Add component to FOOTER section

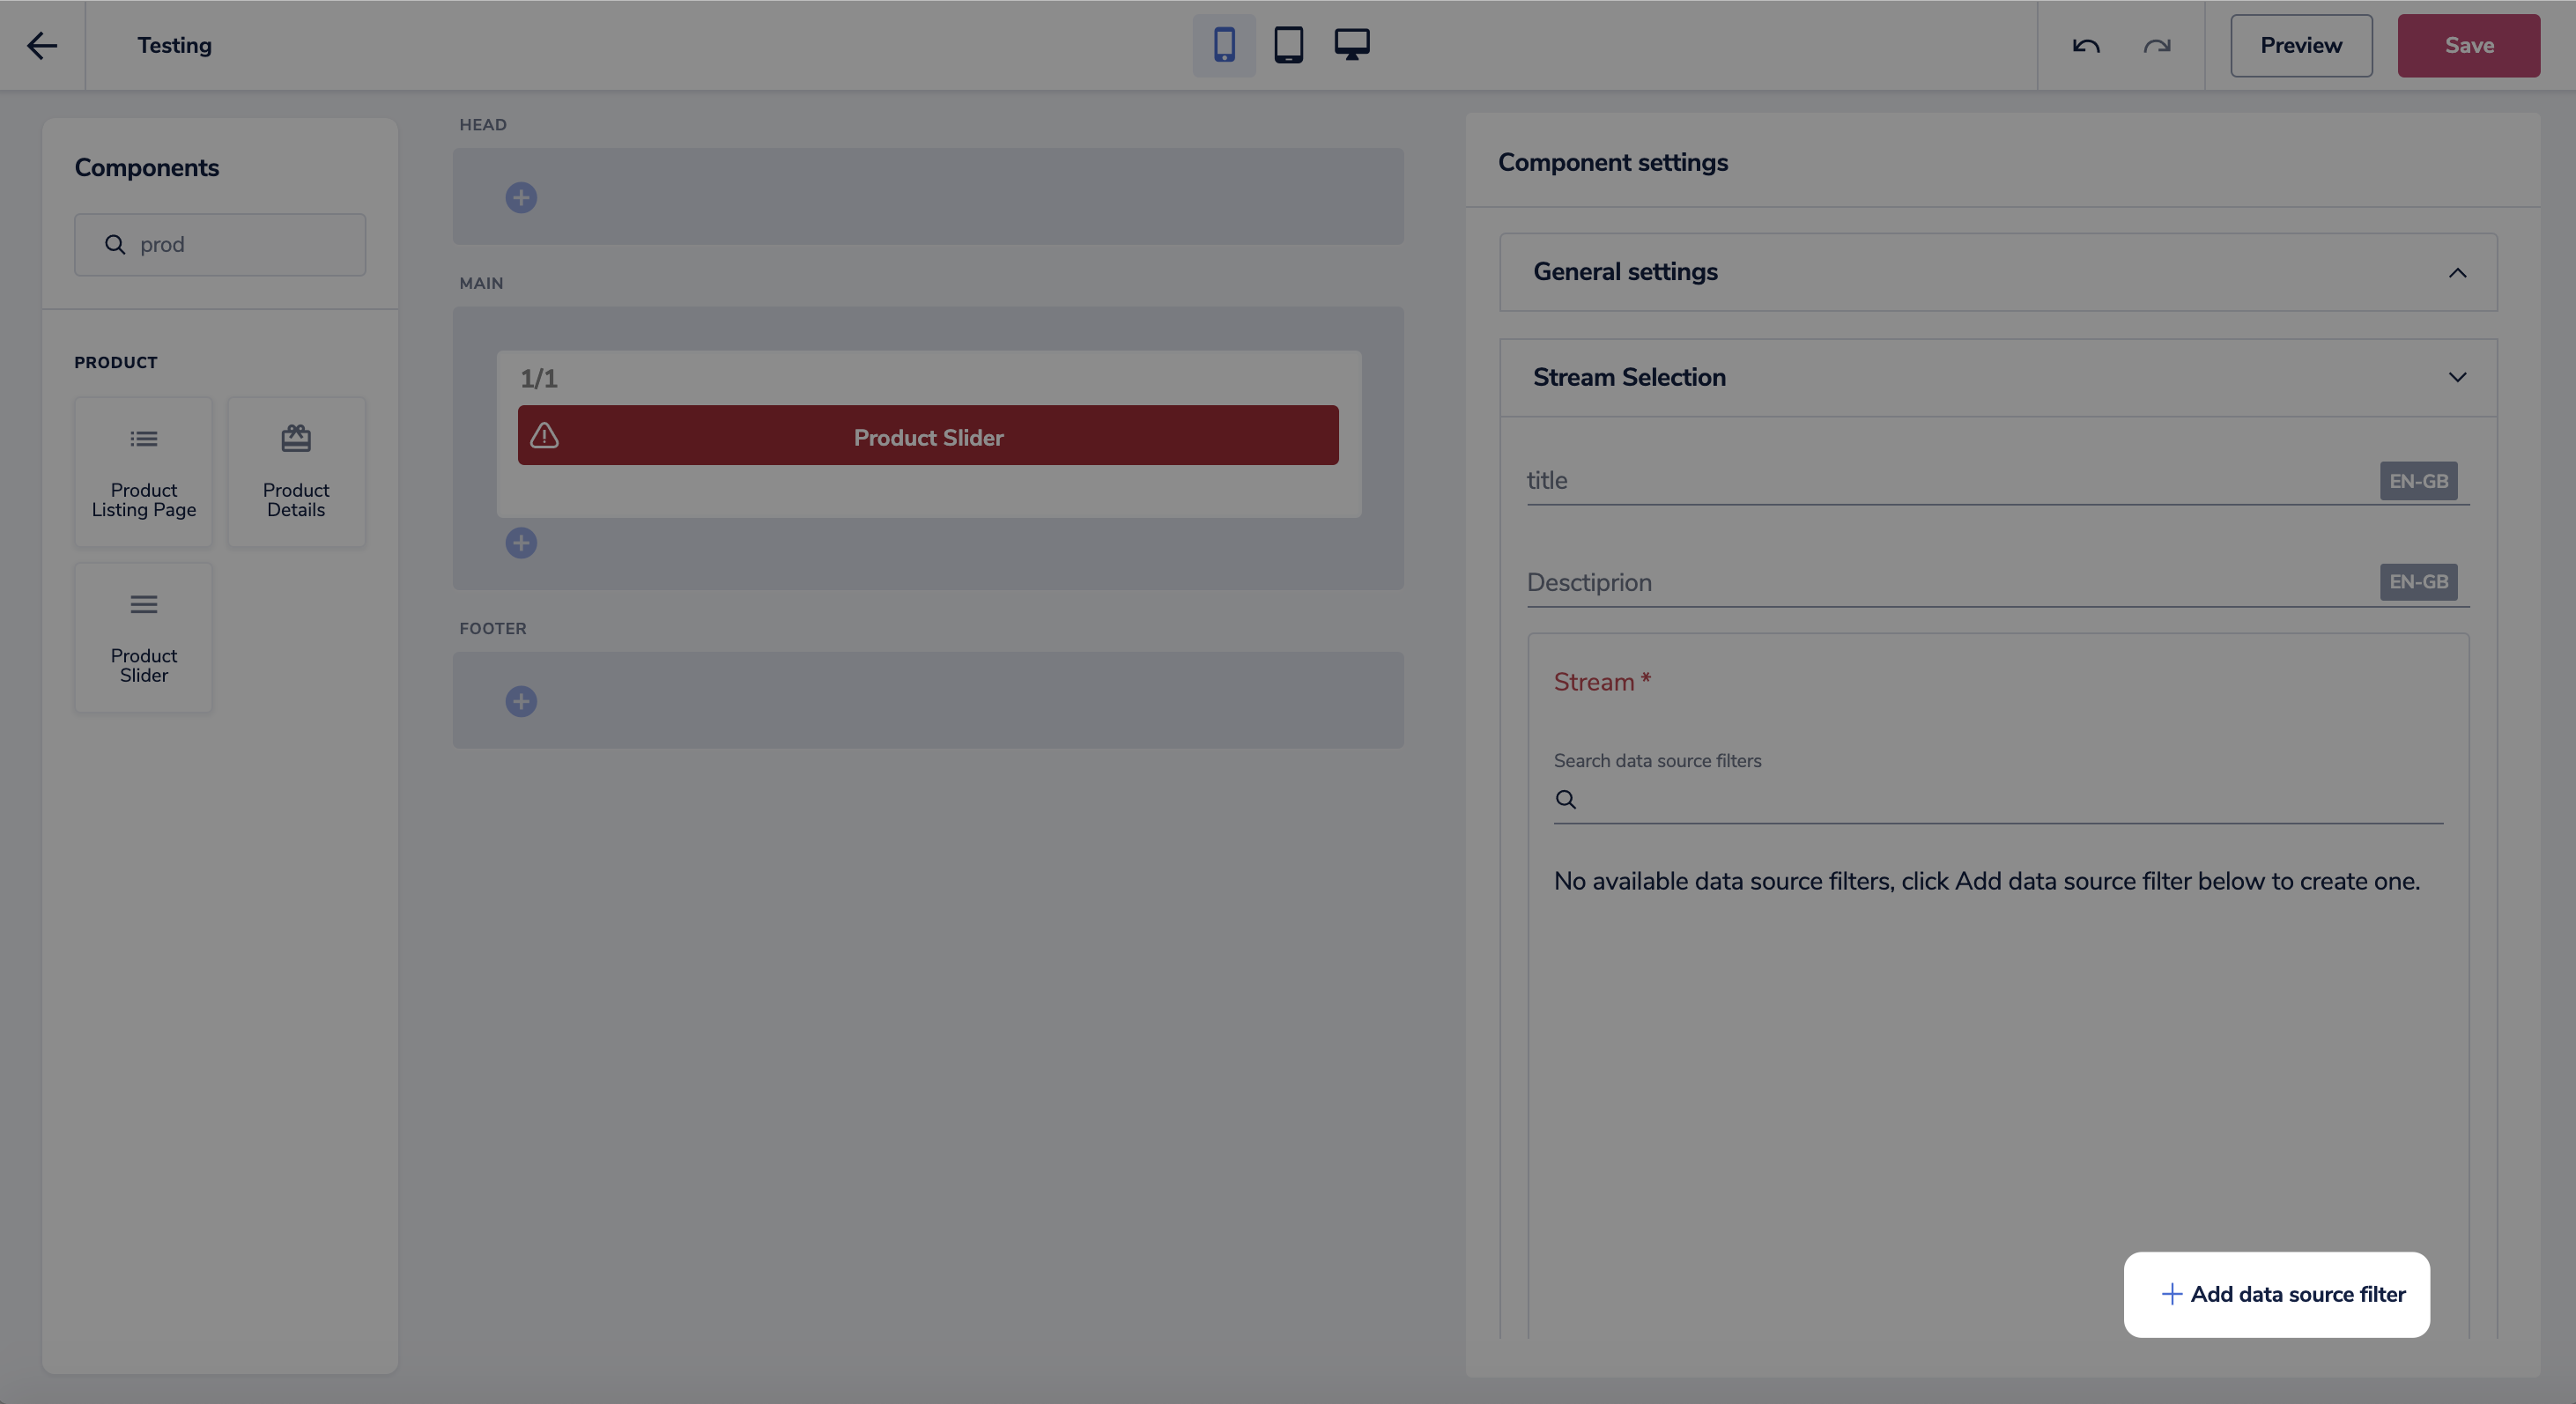521,701
